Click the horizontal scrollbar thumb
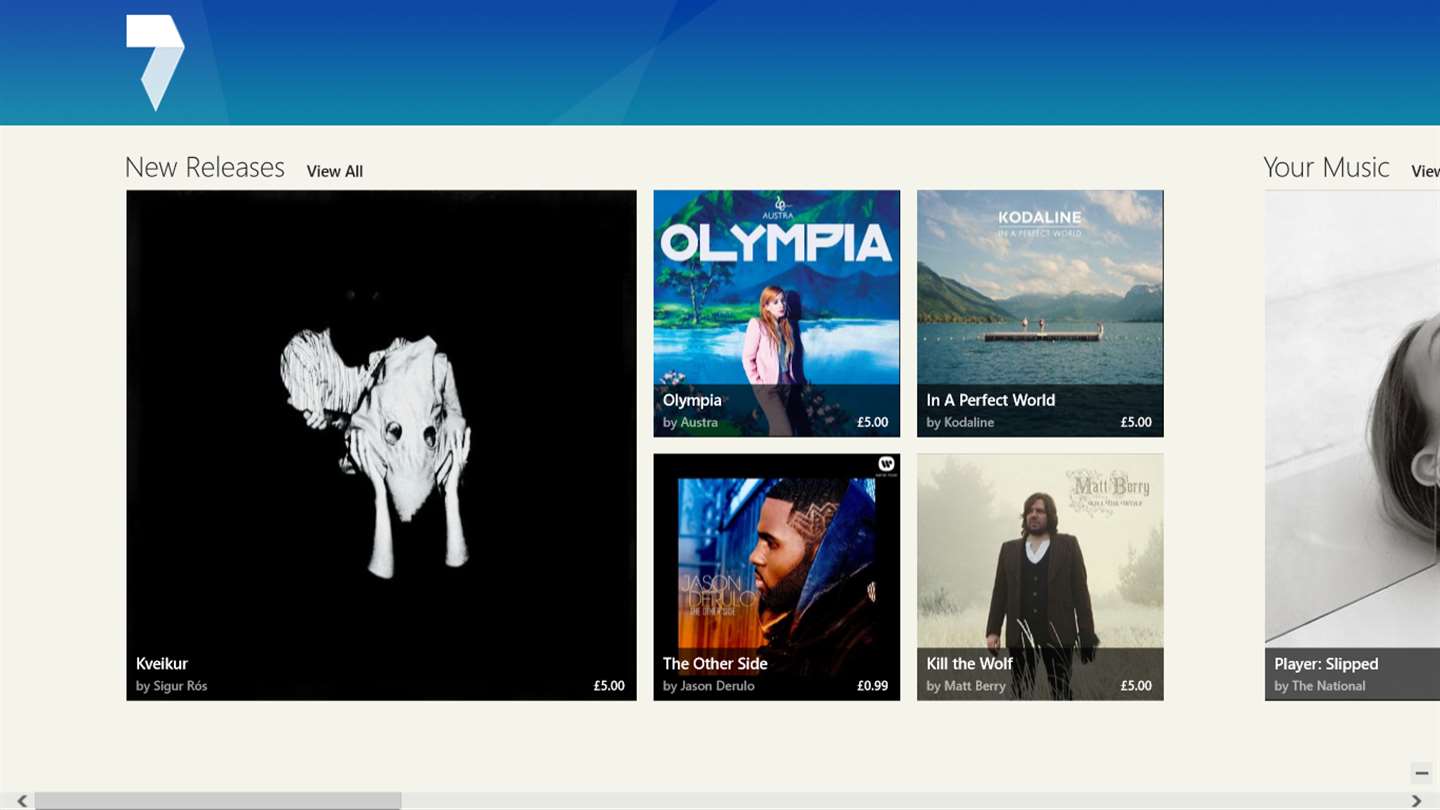Viewport: 1440px width, 810px height. 218,801
